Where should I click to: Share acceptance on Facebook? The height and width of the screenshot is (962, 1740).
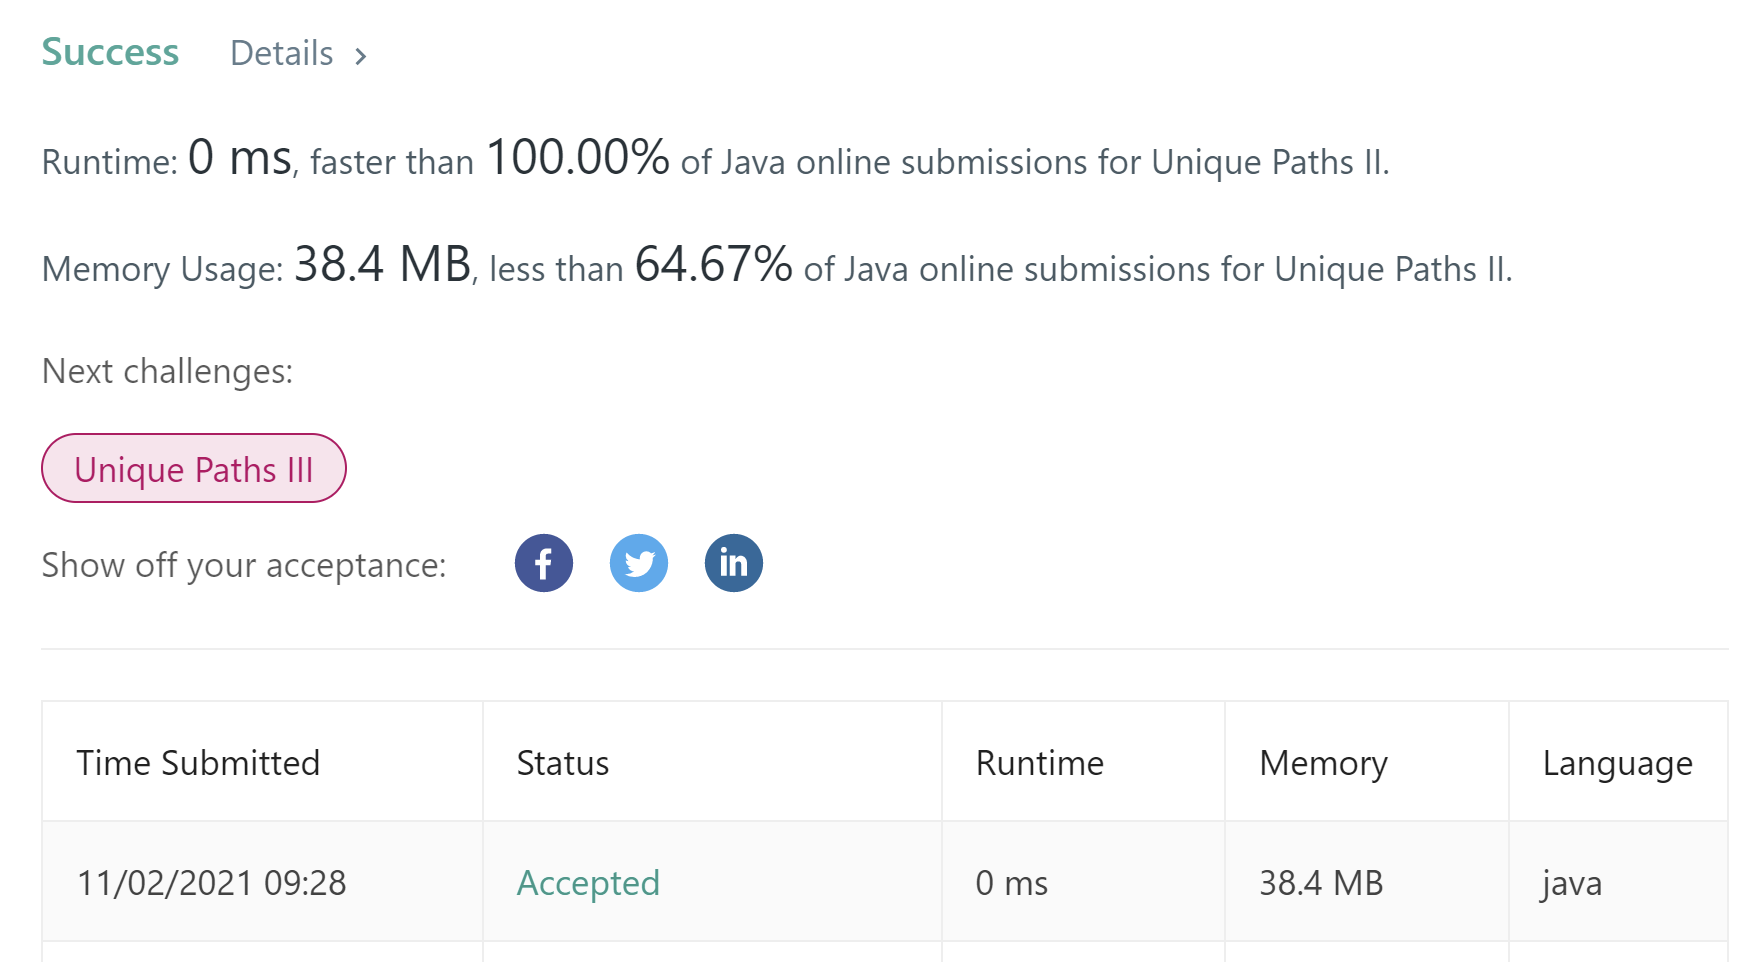click(x=544, y=563)
